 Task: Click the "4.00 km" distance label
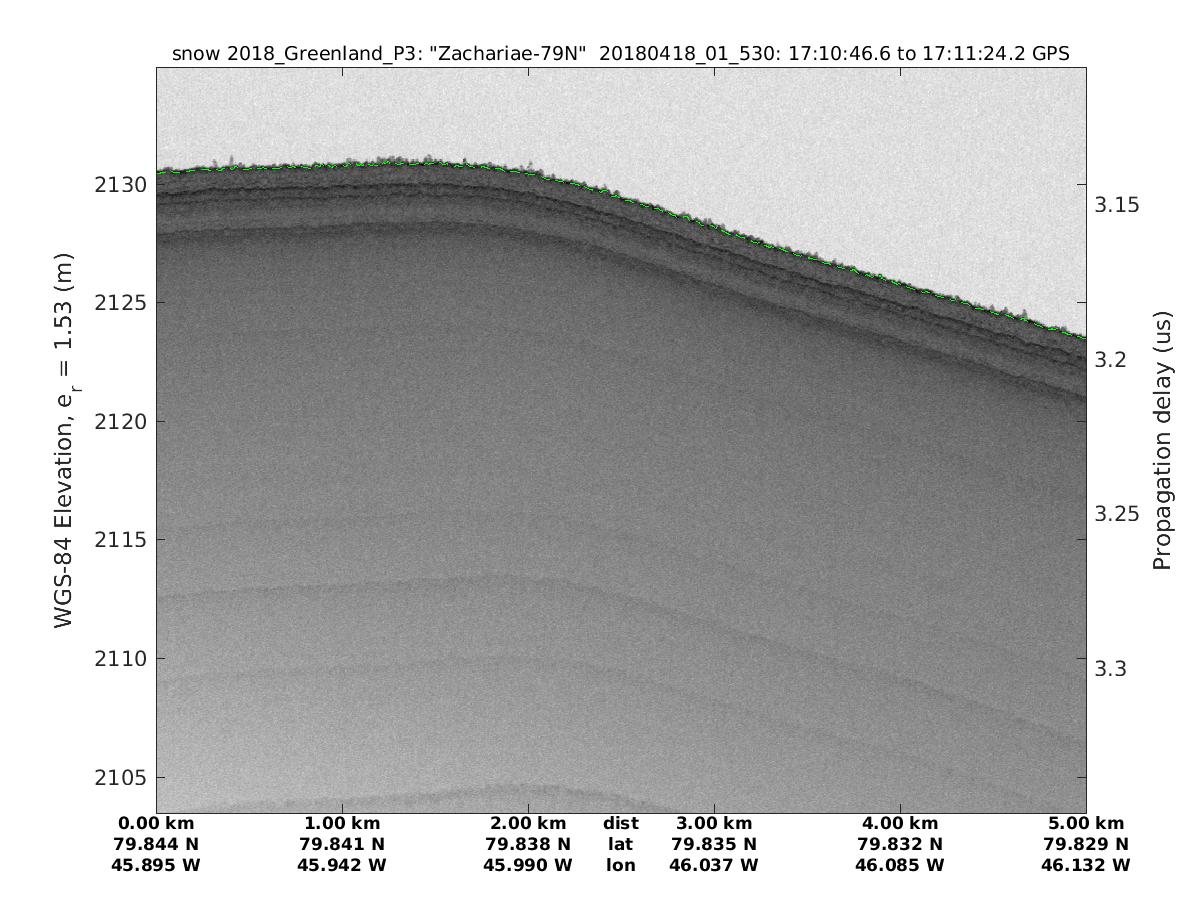point(900,823)
